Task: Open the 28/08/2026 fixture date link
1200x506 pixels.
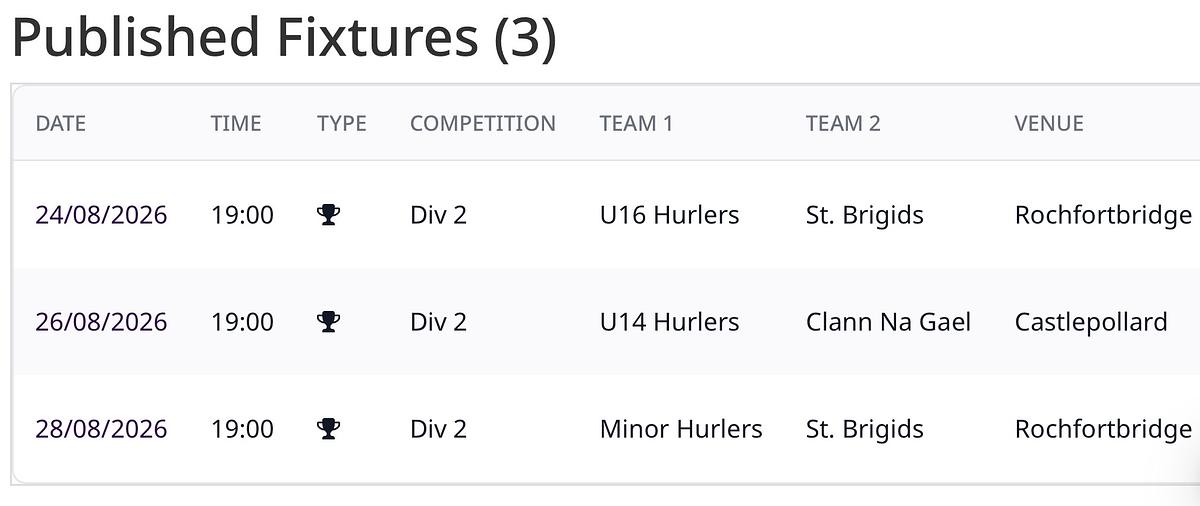Action: tap(101, 429)
